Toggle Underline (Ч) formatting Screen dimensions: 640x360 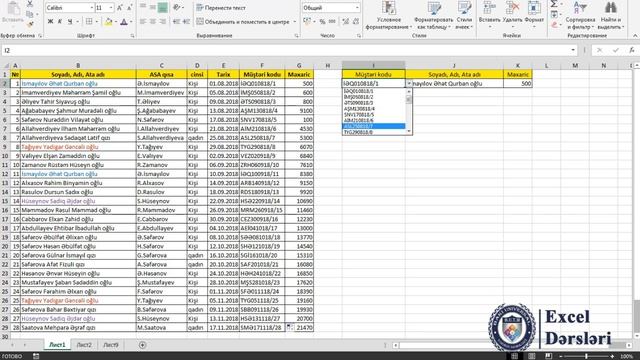[70, 22]
